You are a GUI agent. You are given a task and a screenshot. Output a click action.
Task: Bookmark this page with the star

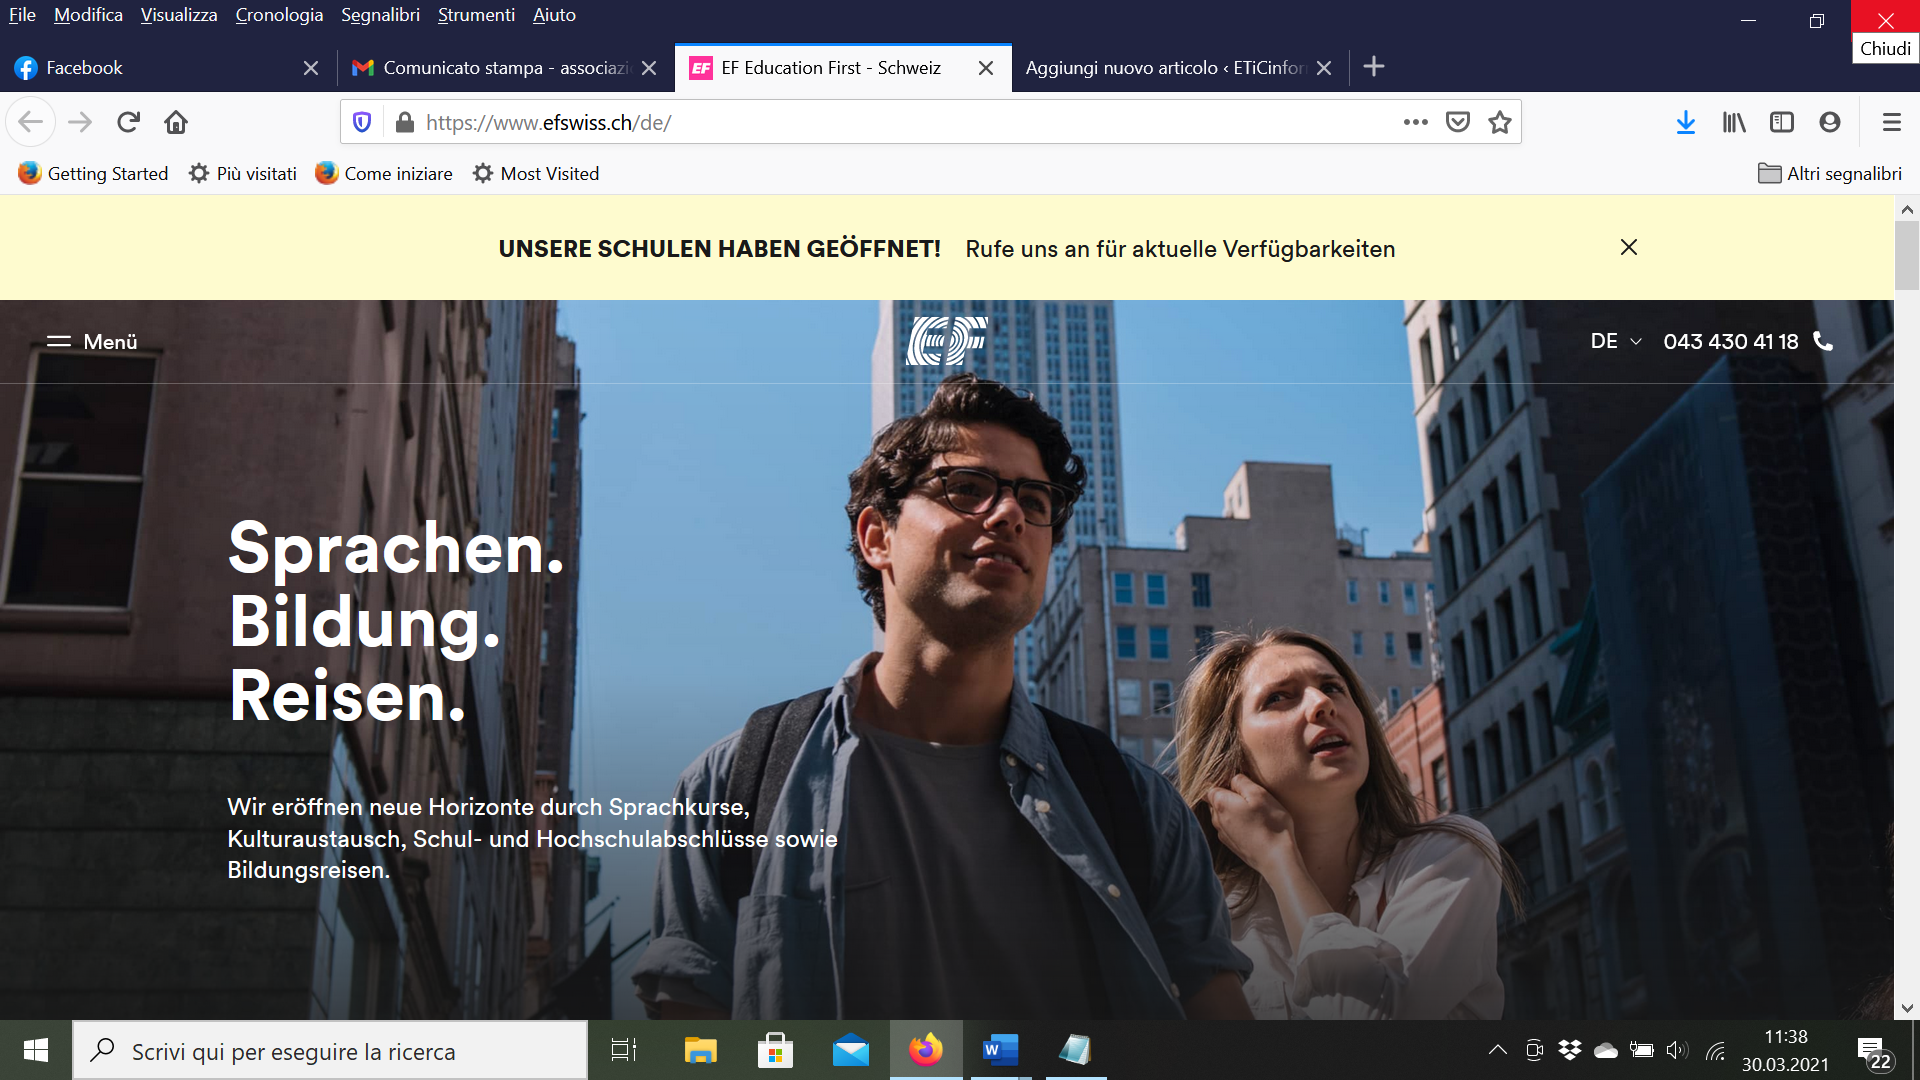point(1500,122)
